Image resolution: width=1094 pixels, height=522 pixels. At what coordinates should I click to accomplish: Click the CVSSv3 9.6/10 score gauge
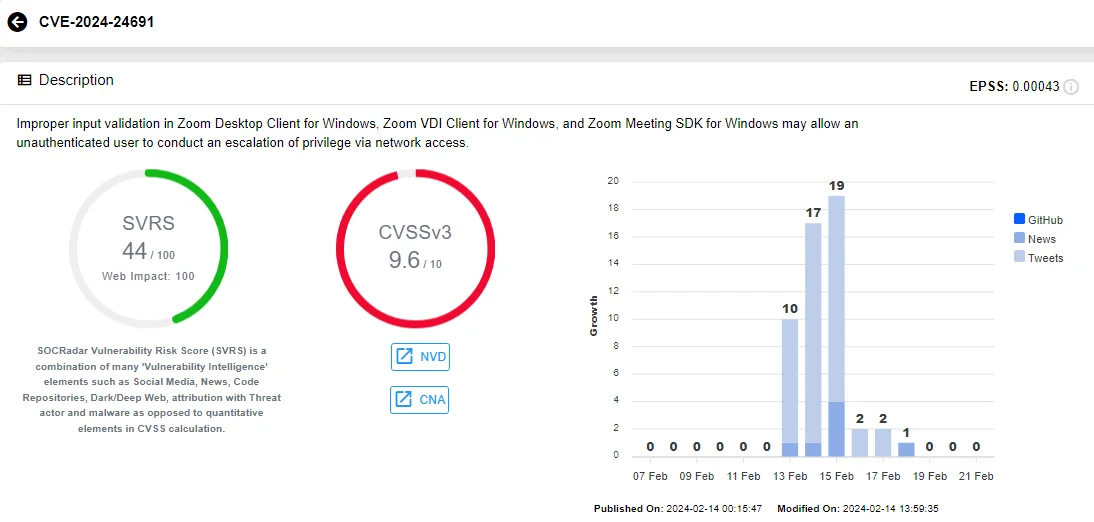(415, 248)
